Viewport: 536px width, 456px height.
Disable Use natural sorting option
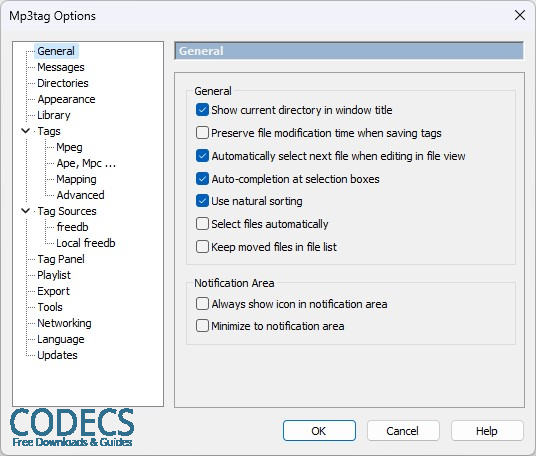(x=202, y=201)
